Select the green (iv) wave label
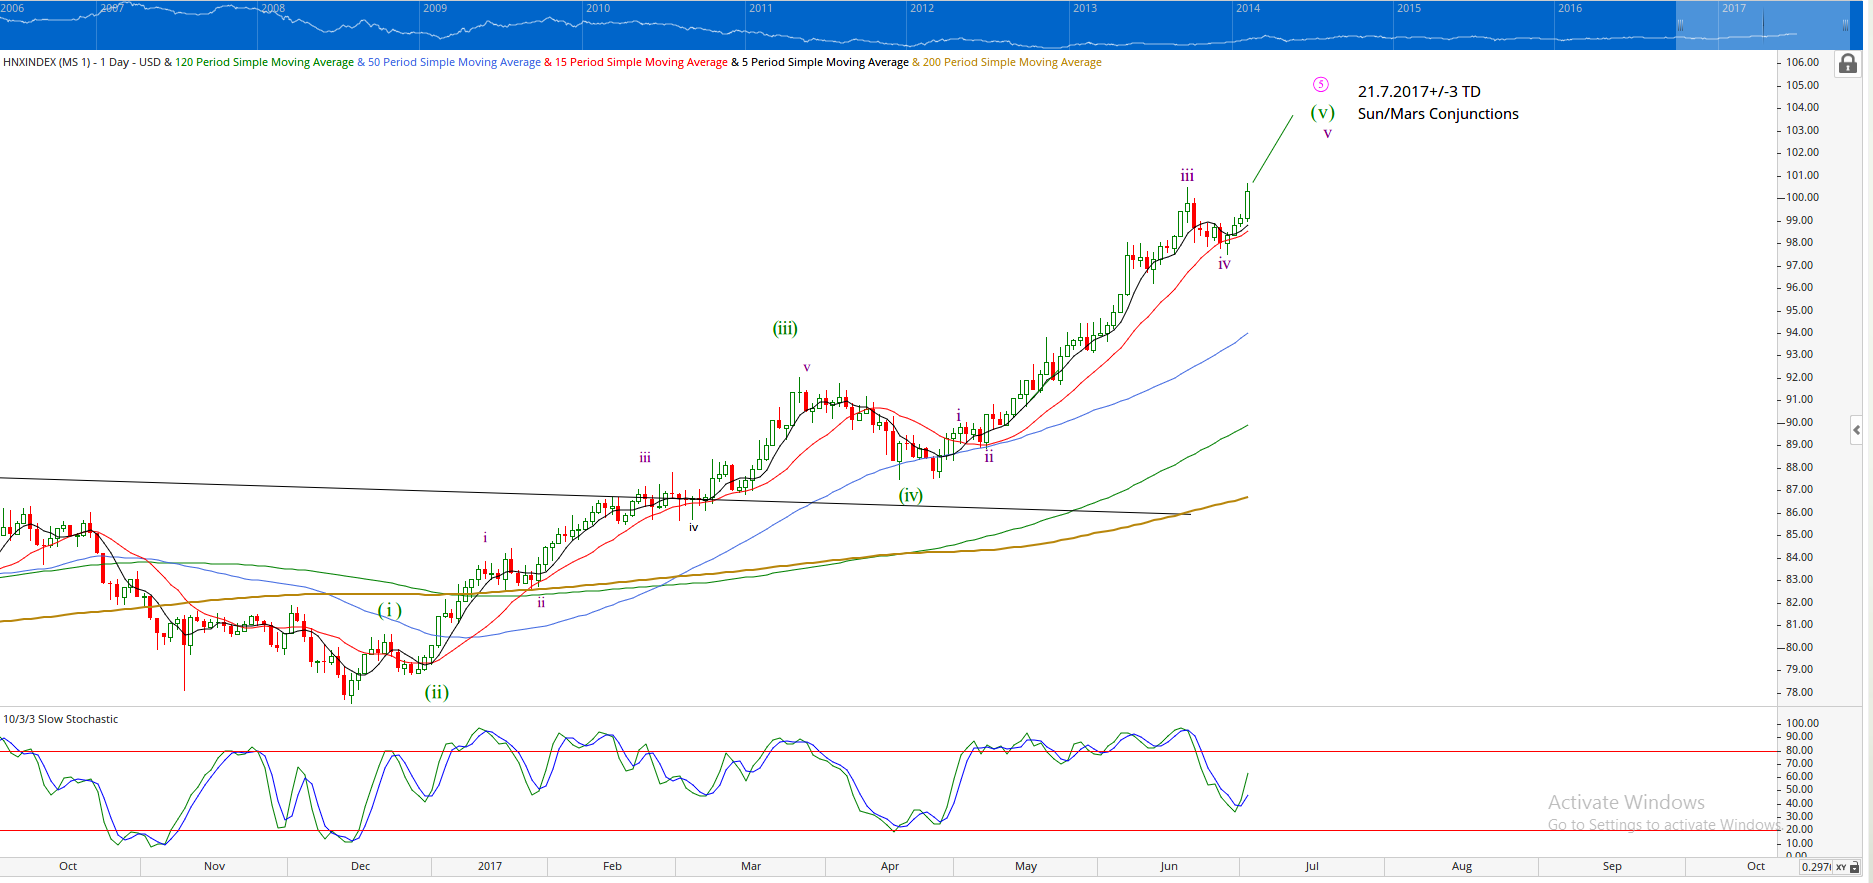This screenshot has width=1873, height=883. 910,495
